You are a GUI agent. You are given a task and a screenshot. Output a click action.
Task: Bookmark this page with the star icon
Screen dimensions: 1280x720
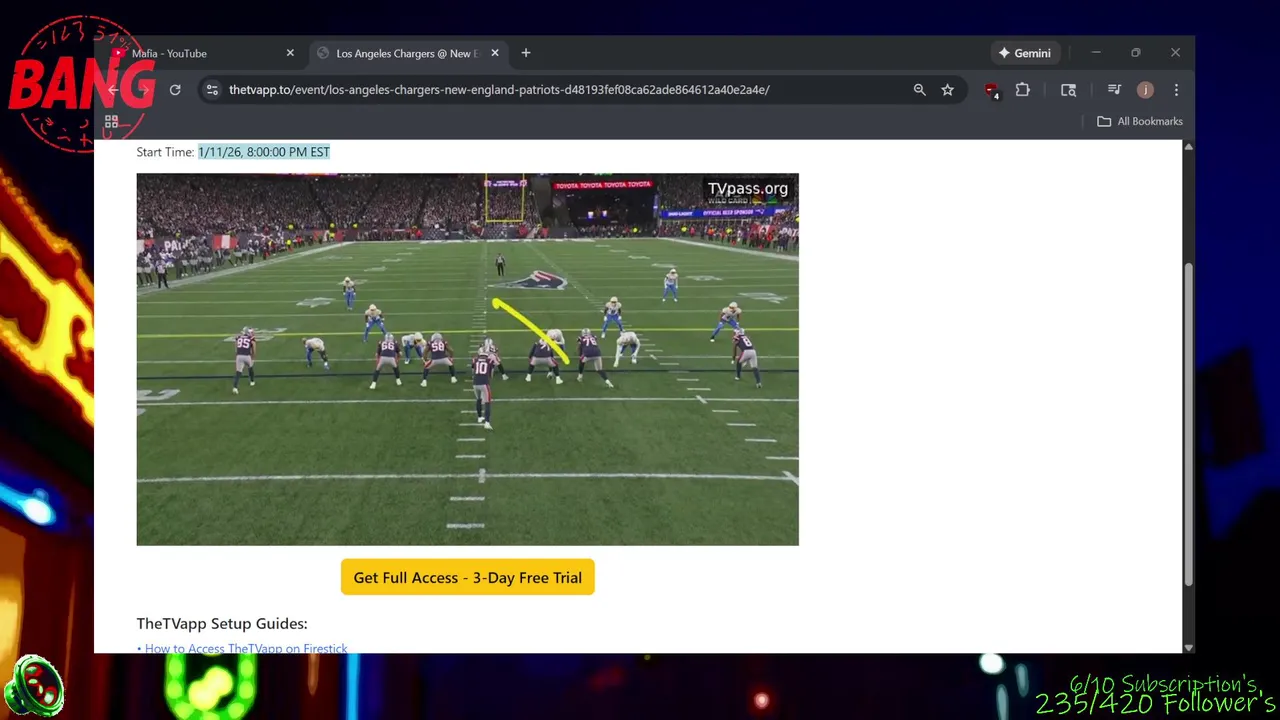coord(947,90)
